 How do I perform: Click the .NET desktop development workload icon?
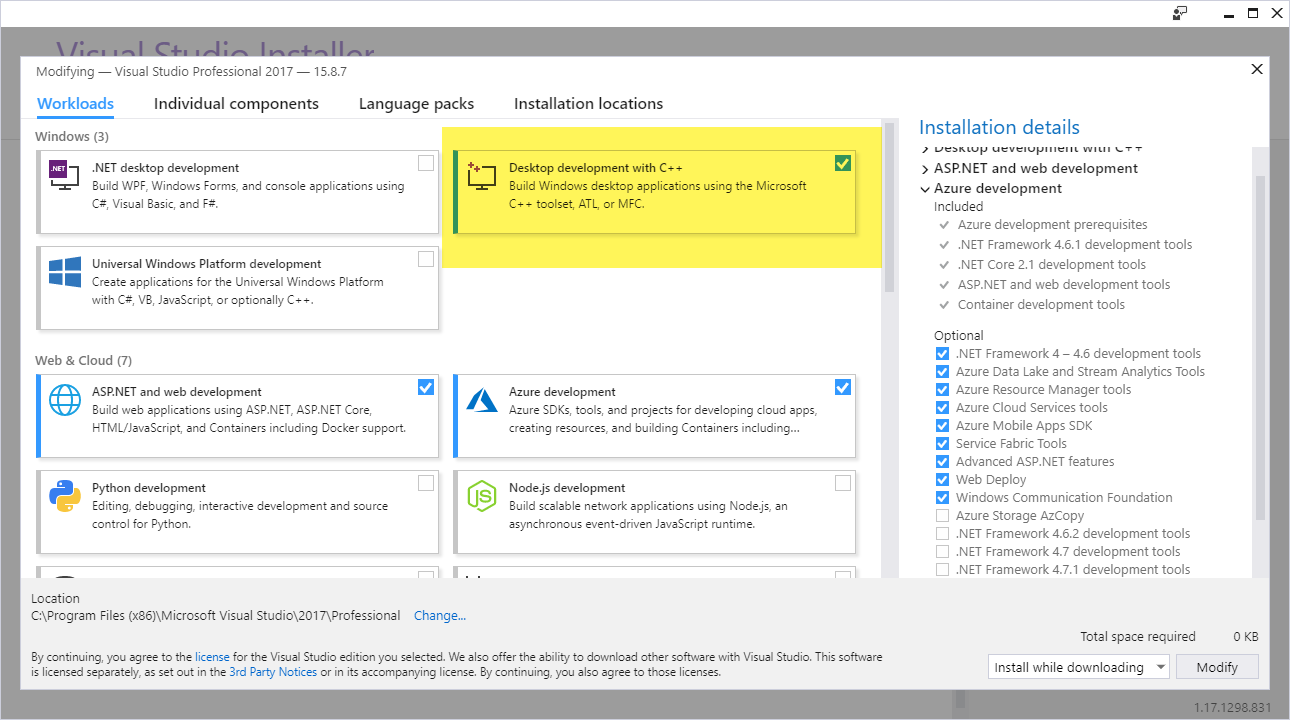pyautogui.click(x=64, y=176)
